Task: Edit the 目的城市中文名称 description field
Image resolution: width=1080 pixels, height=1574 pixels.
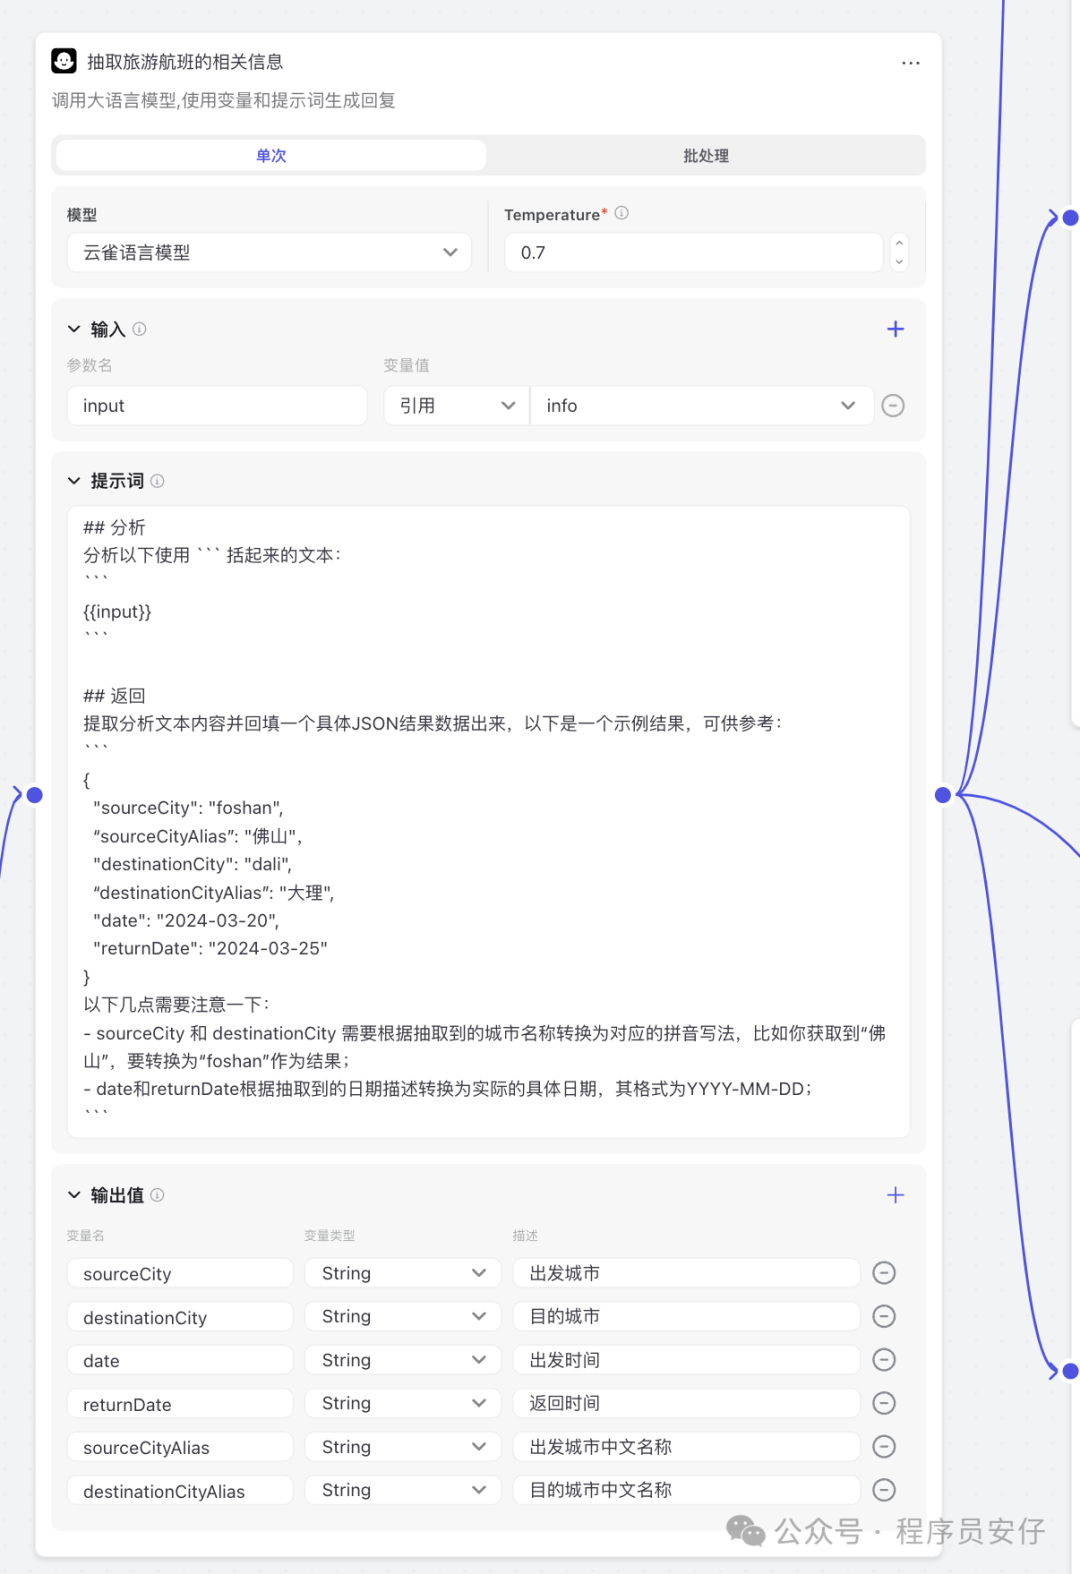Action: pyautogui.click(x=687, y=1490)
